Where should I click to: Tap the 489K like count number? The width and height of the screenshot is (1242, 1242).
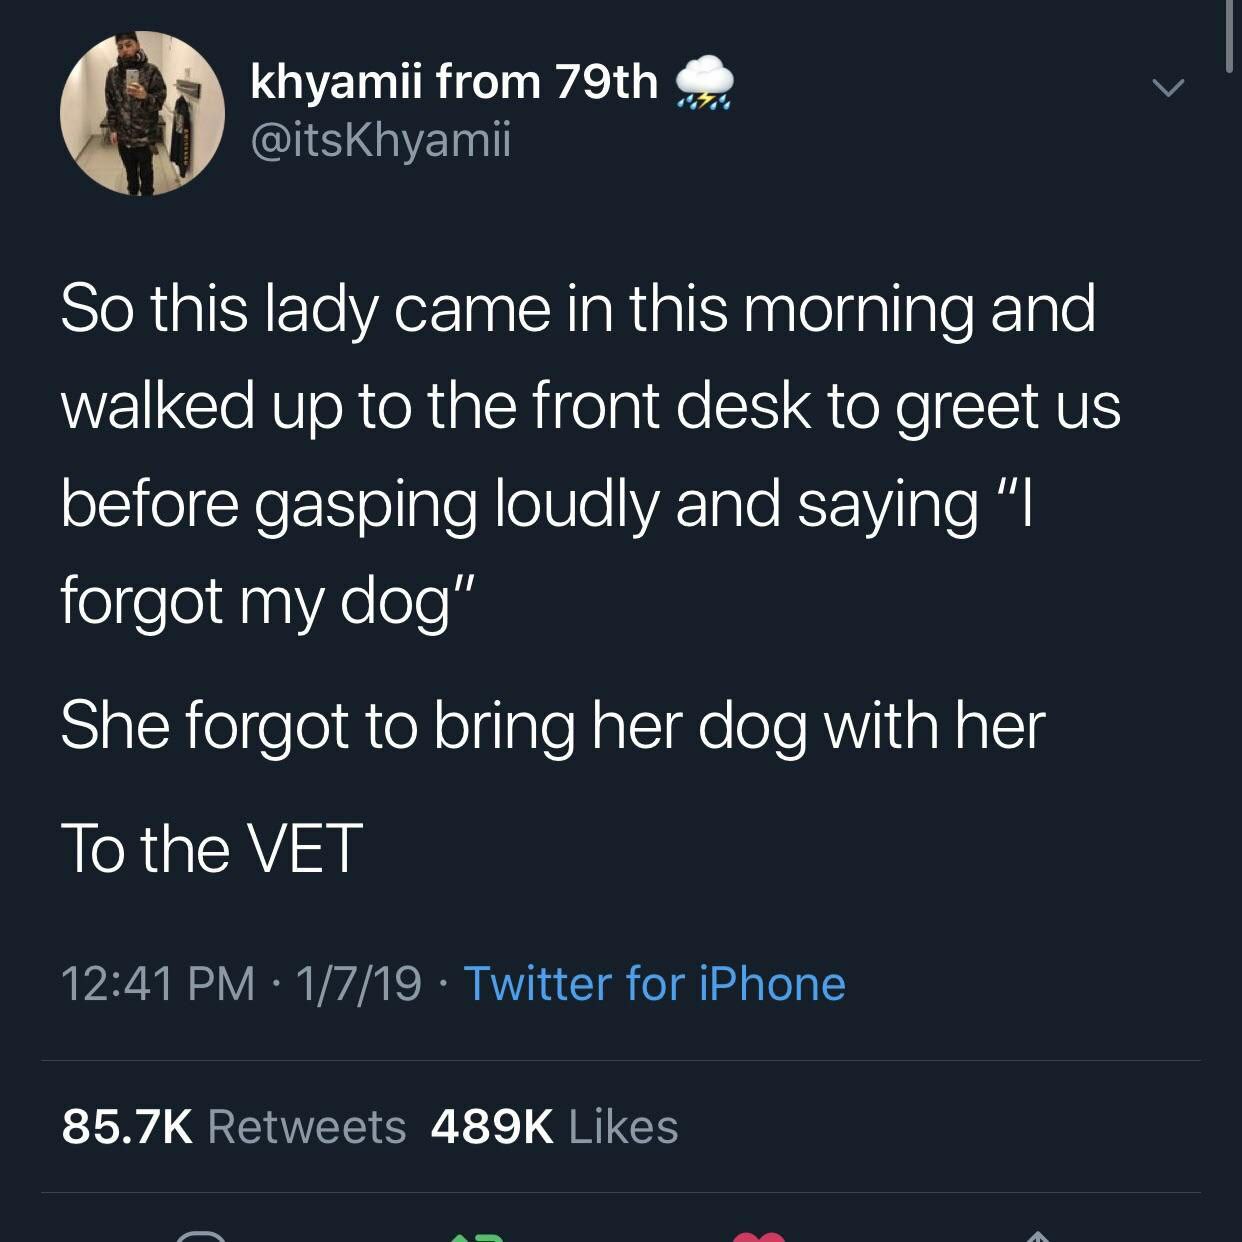pyautogui.click(x=492, y=1127)
